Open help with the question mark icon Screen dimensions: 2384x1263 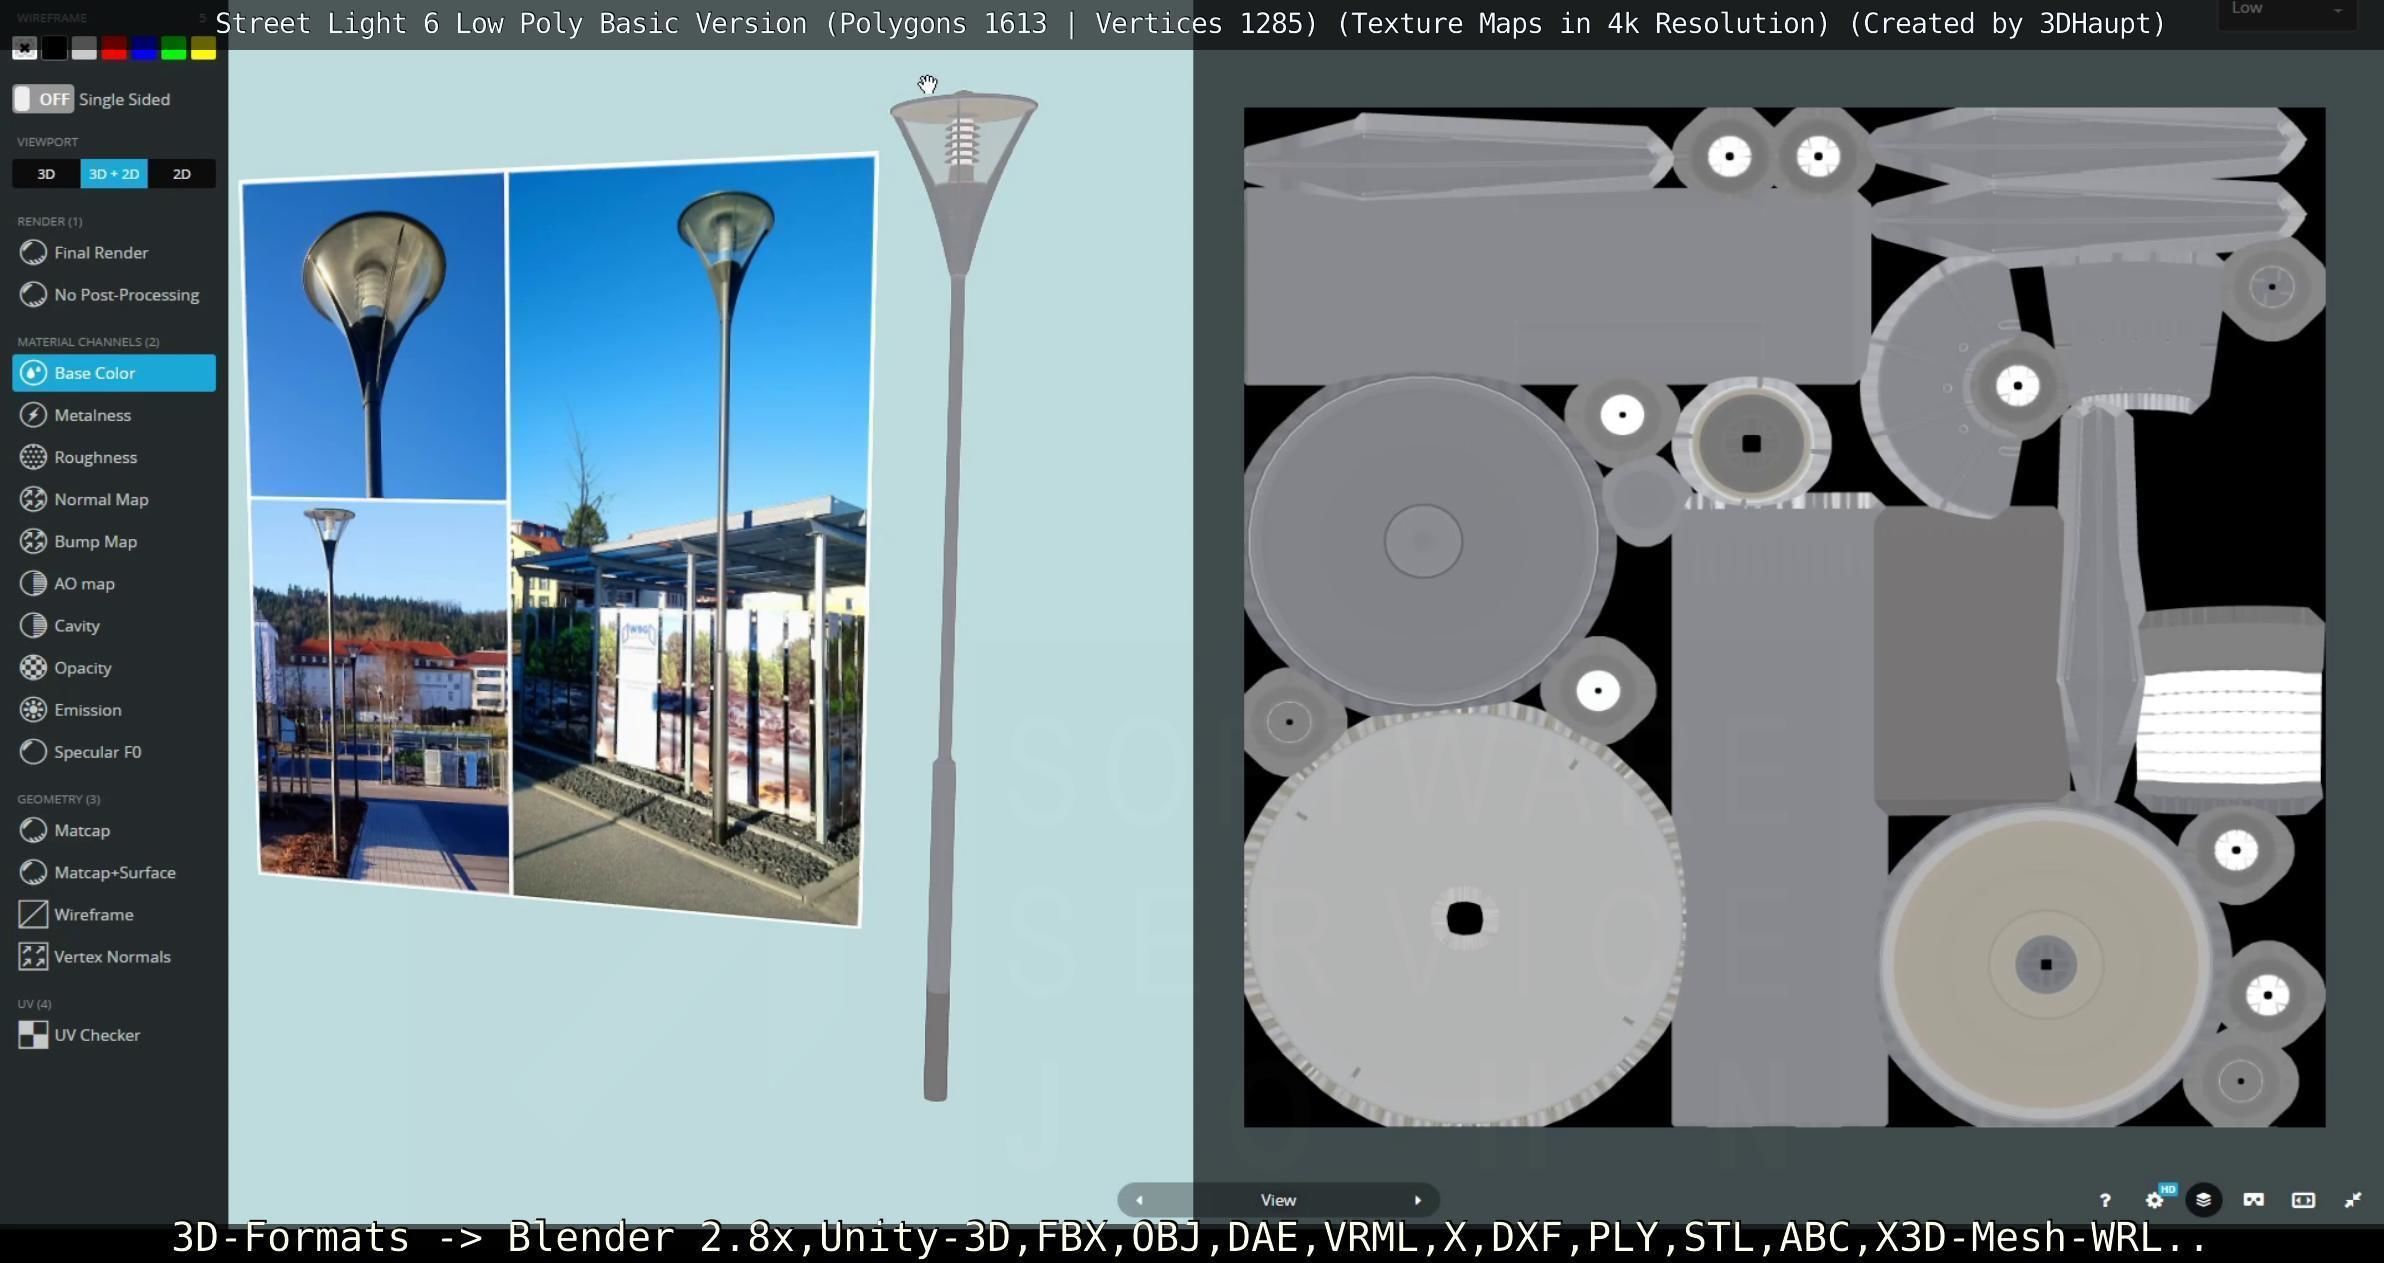click(2105, 1200)
